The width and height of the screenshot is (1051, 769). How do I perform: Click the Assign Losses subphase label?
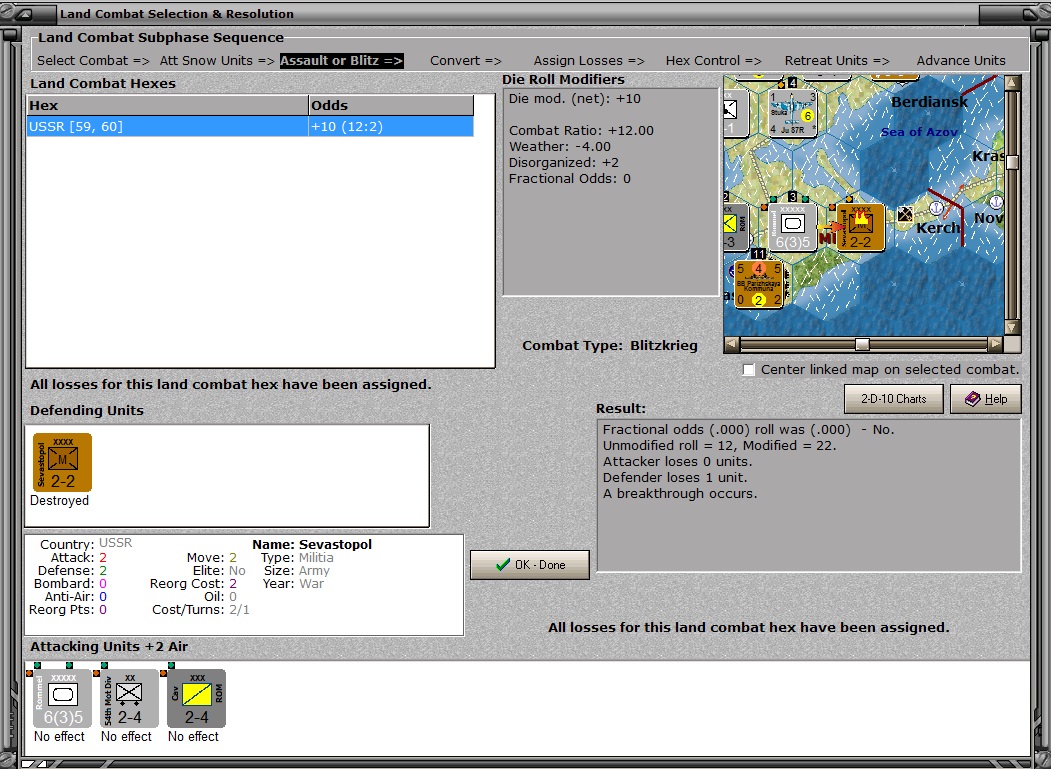(589, 60)
